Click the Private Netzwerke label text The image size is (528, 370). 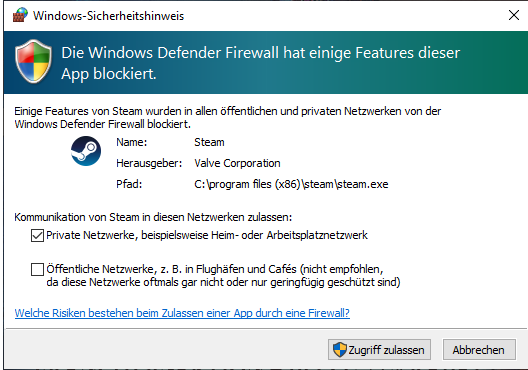[207, 235]
